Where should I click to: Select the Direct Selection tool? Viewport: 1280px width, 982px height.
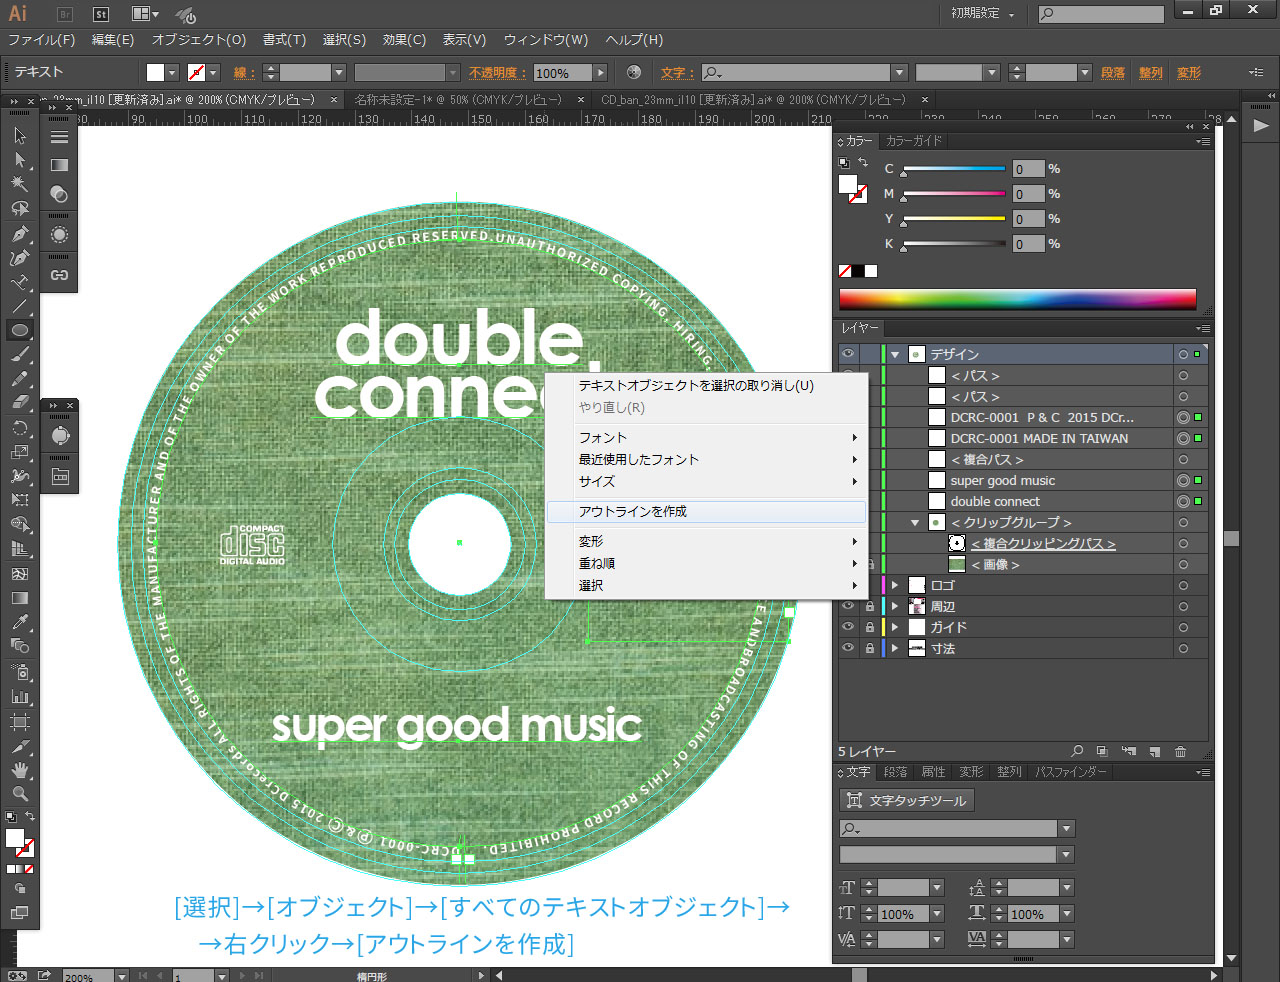pos(19,160)
